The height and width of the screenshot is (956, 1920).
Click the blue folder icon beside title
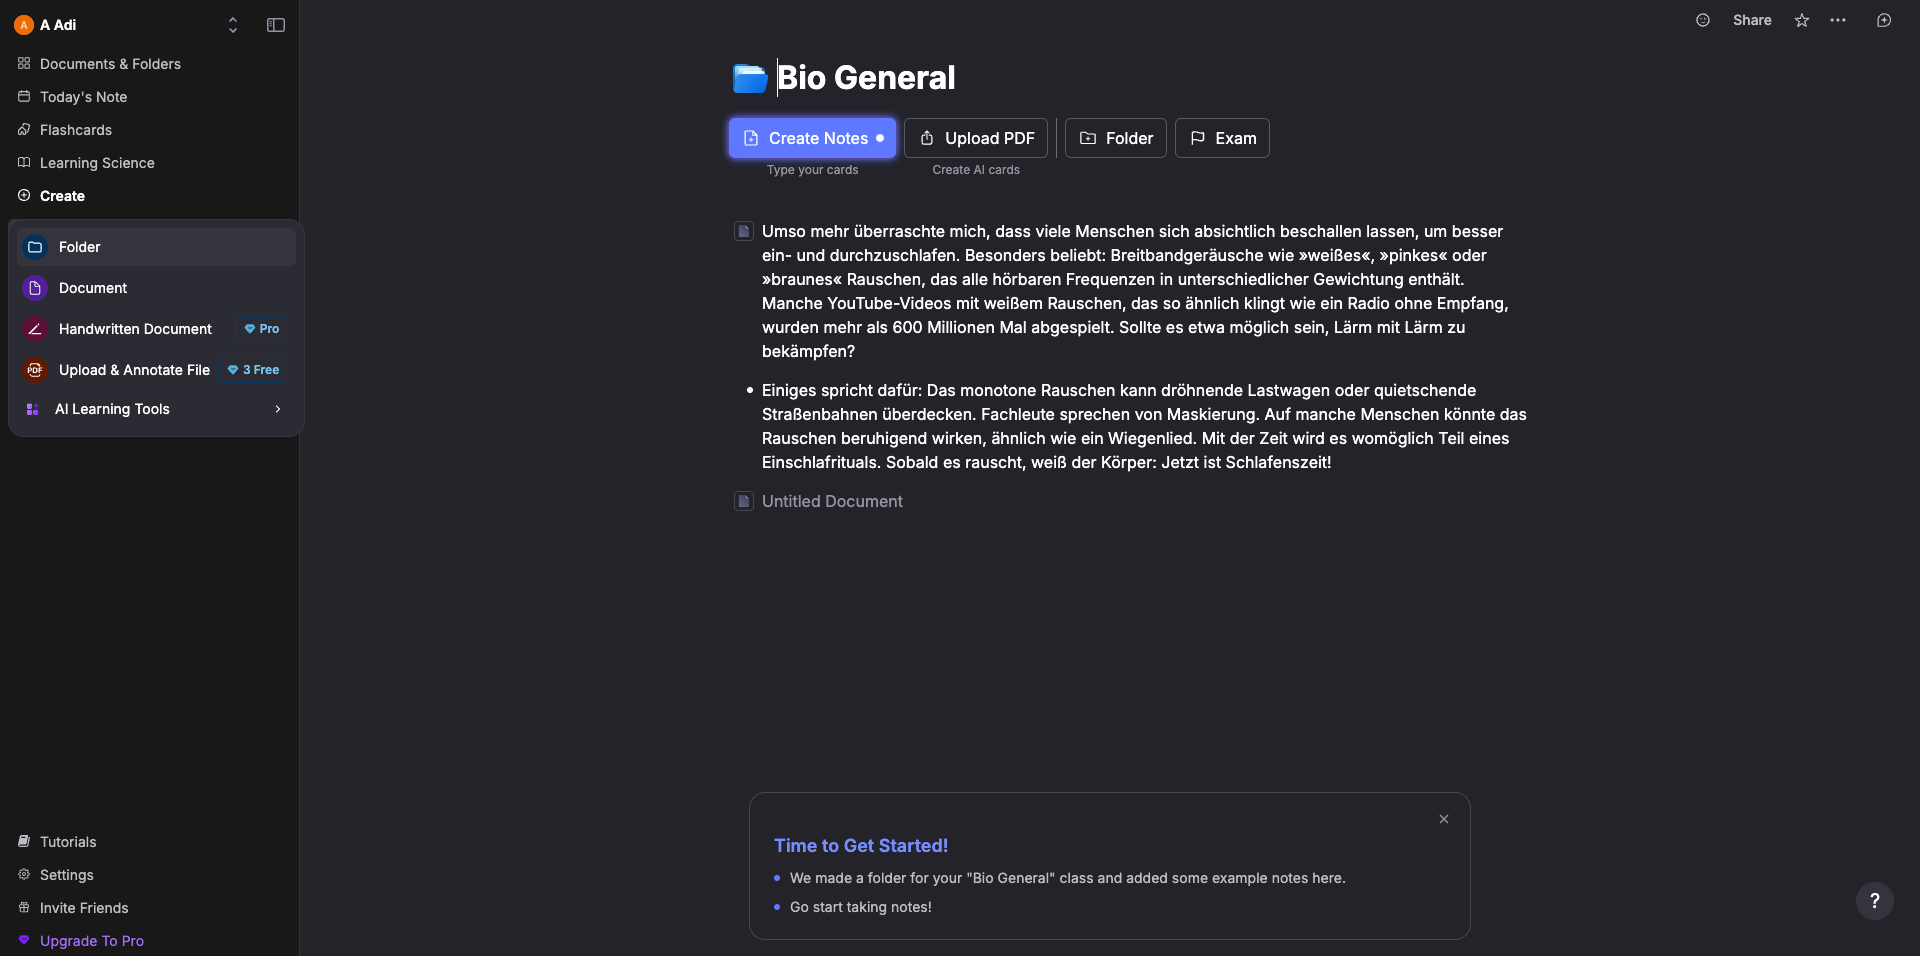pos(750,78)
